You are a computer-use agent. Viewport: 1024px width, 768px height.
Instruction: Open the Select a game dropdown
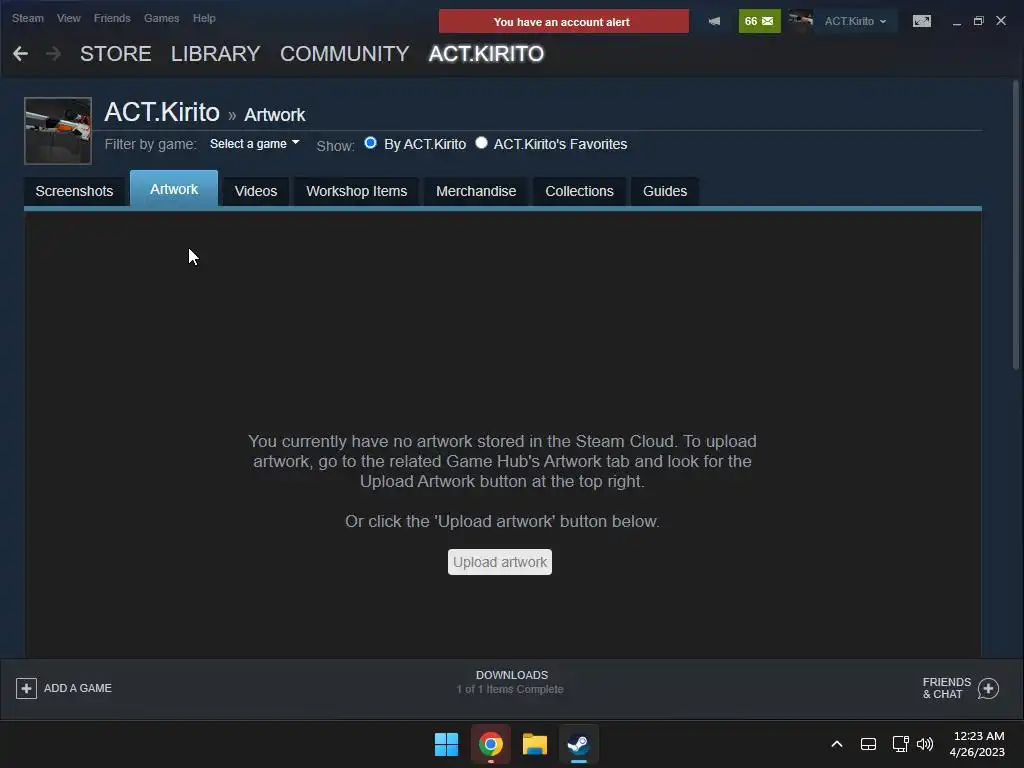point(255,144)
